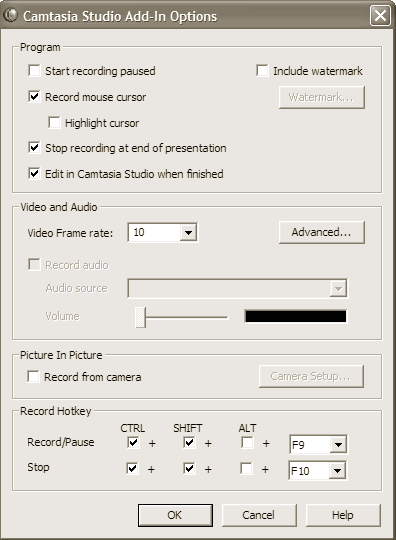Click the Video and Audio group title
Viewport: 396px width, 540px height.
click(x=59, y=207)
